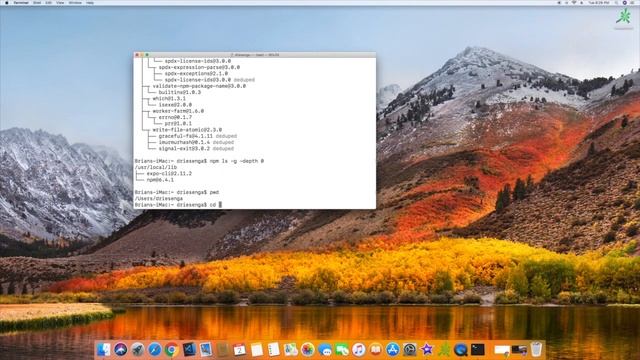
Task: Click builtins@1.0.3 tree entry
Action: (x=180, y=92)
